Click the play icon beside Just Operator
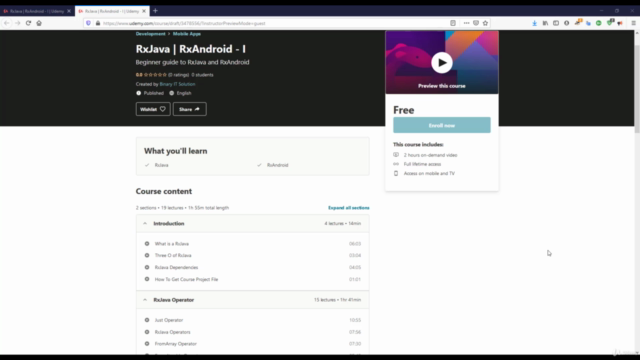640x360 pixels. coord(147,320)
